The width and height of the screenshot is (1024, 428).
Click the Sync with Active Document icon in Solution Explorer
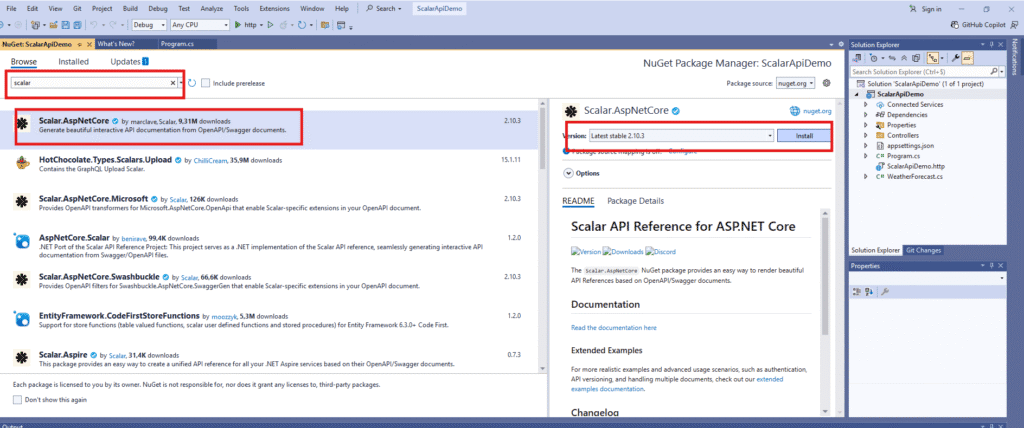pos(892,58)
